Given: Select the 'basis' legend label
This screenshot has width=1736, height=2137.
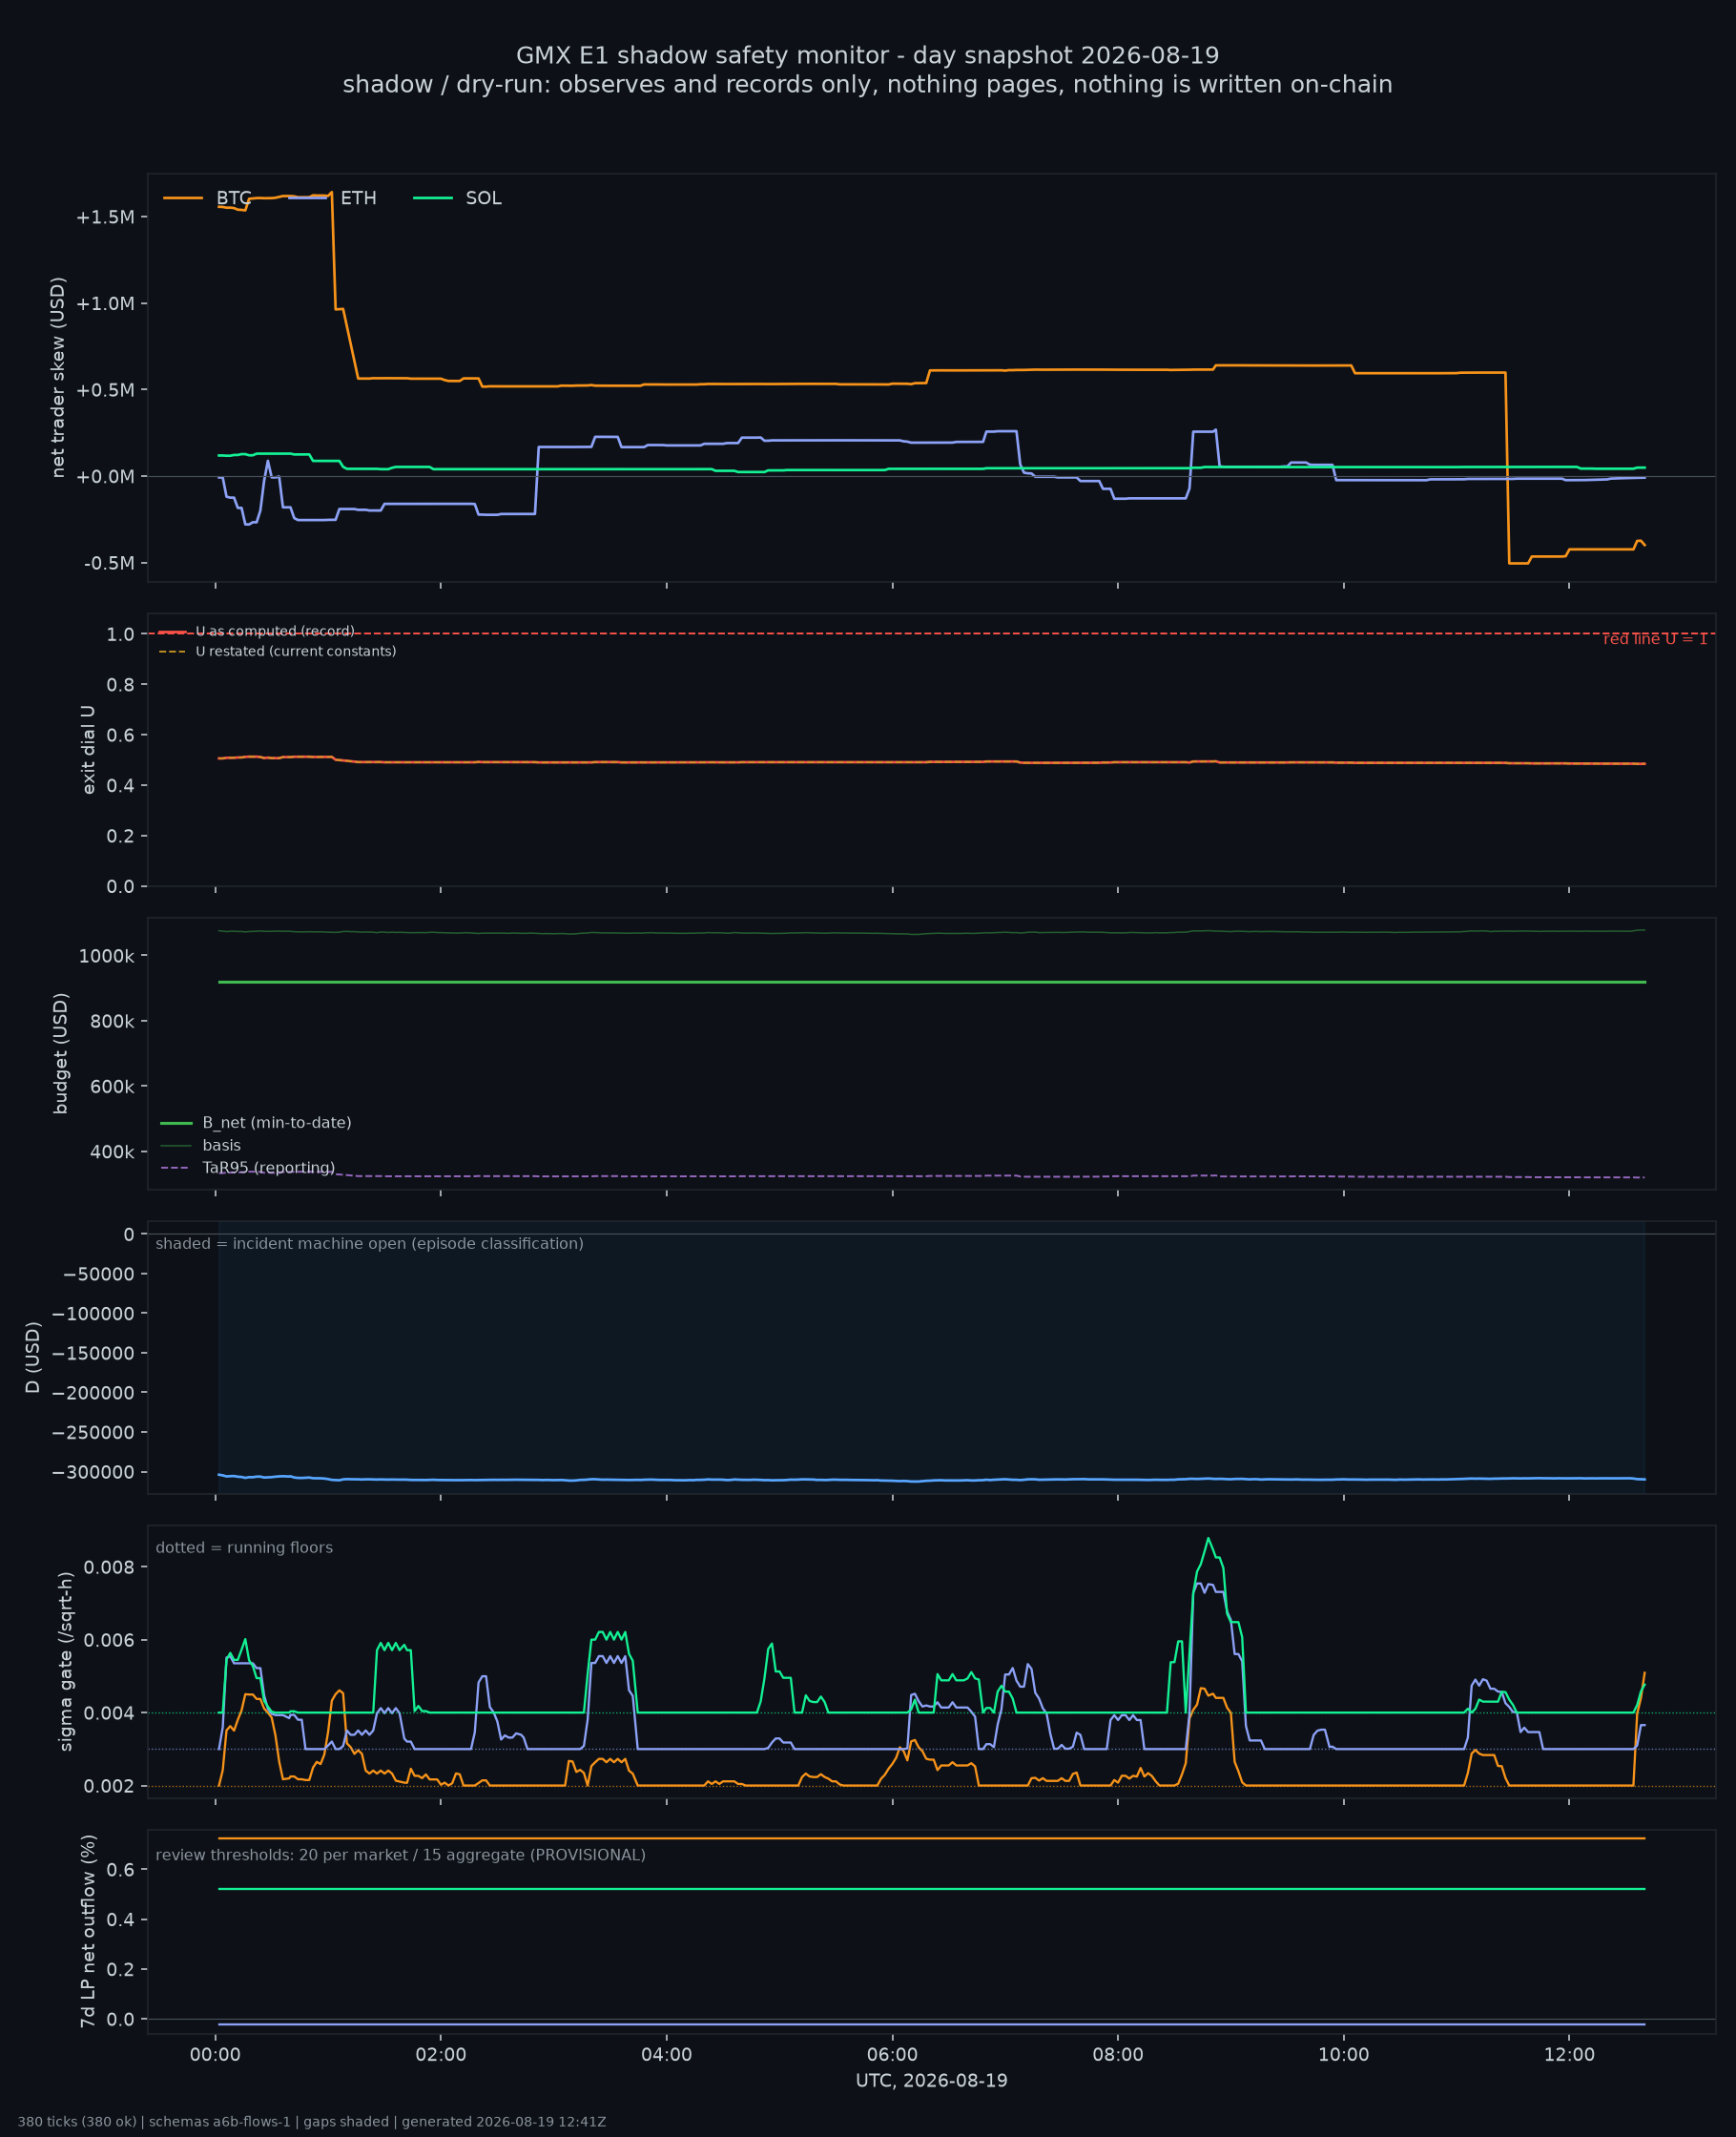Looking at the screenshot, I should coord(222,1145).
